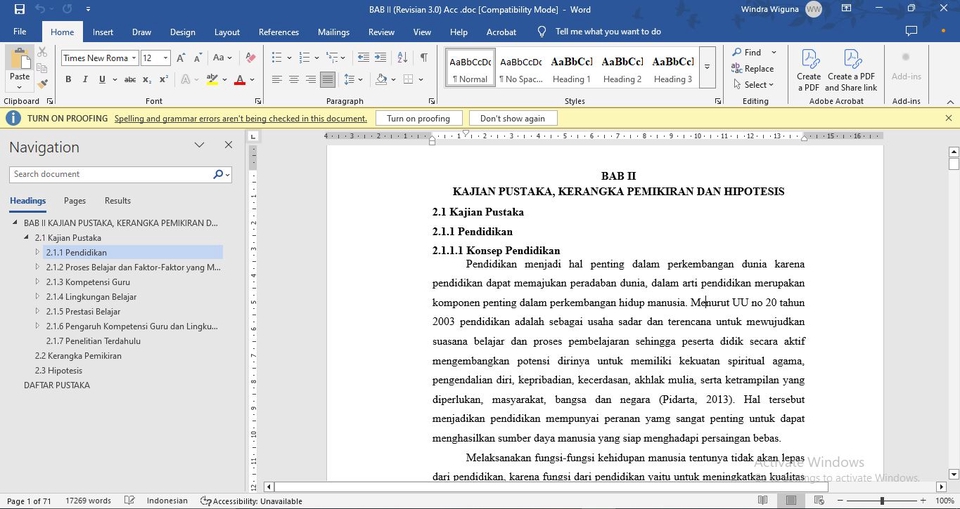Image resolution: width=960 pixels, height=509 pixels.
Task: Collapse the 2.1 Kajian Pustaka heading
Action: 26,238
